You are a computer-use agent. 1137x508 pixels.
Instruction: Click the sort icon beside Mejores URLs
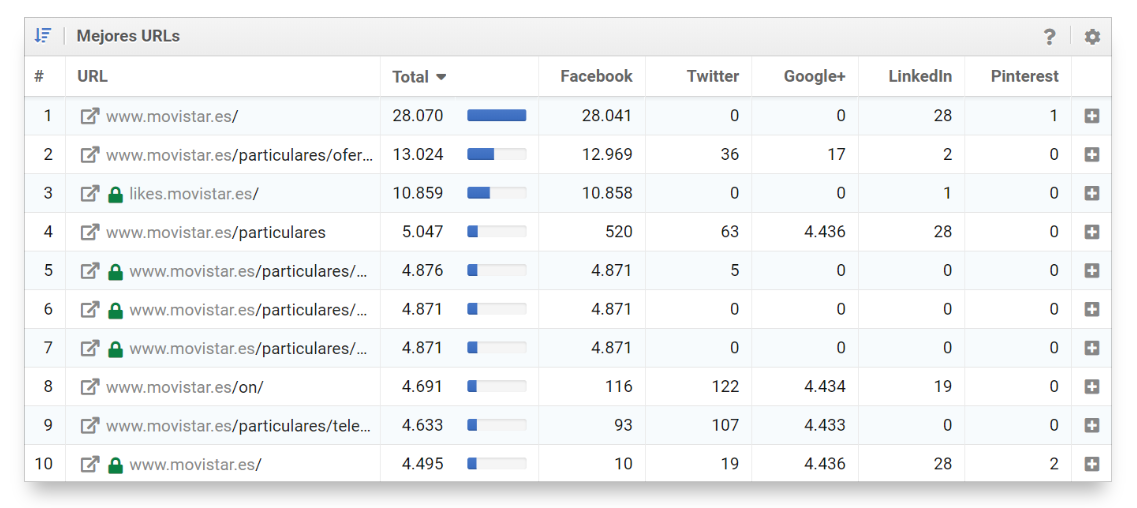[x=42, y=36]
